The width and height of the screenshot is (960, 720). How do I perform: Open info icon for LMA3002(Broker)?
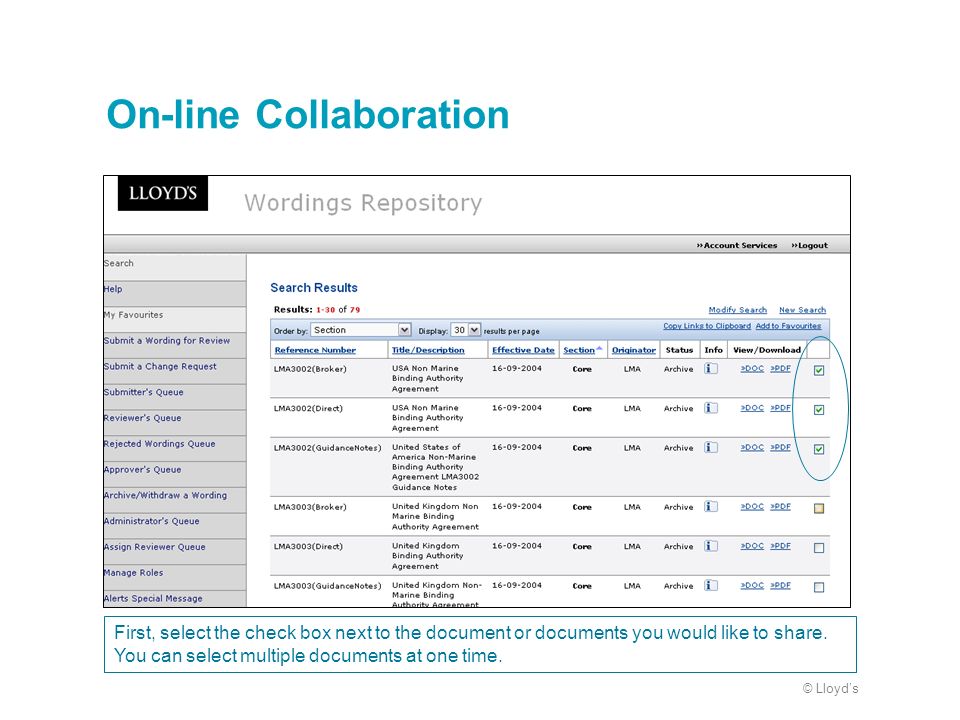pyautogui.click(x=710, y=369)
